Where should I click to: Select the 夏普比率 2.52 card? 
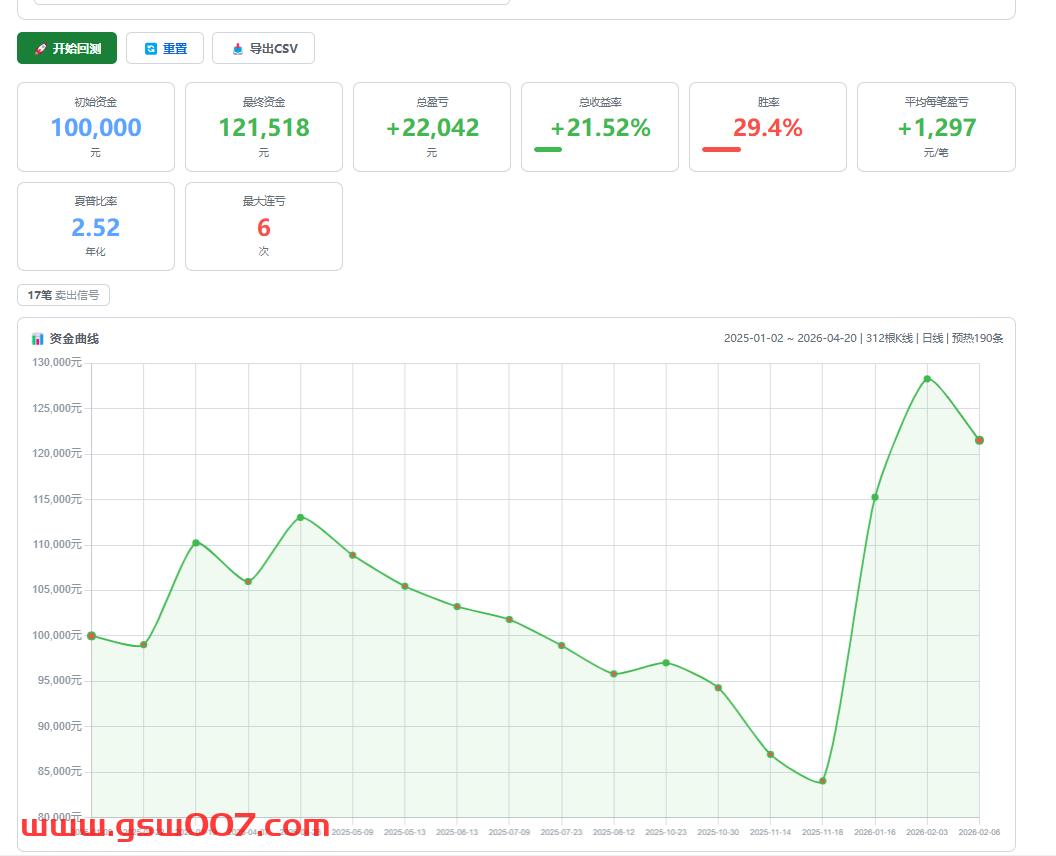(x=96, y=226)
